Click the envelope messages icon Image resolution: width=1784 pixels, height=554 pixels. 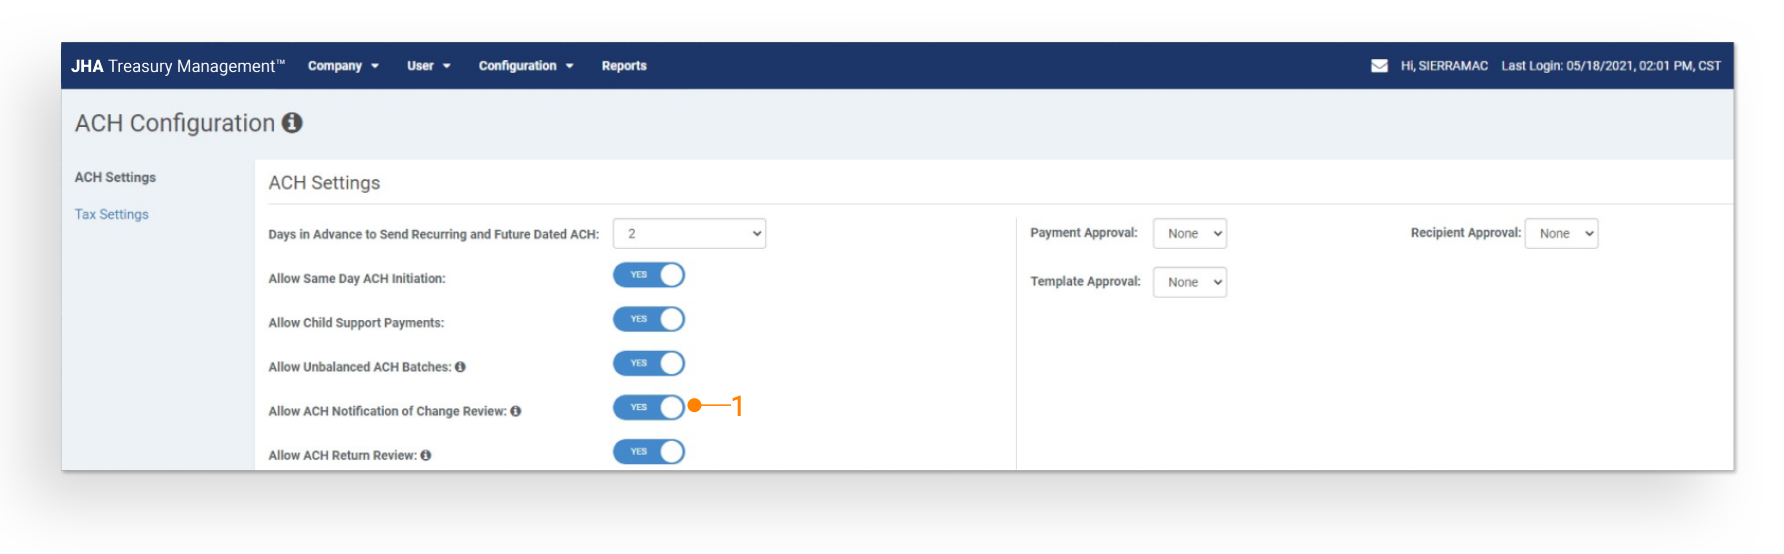point(1379,66)
